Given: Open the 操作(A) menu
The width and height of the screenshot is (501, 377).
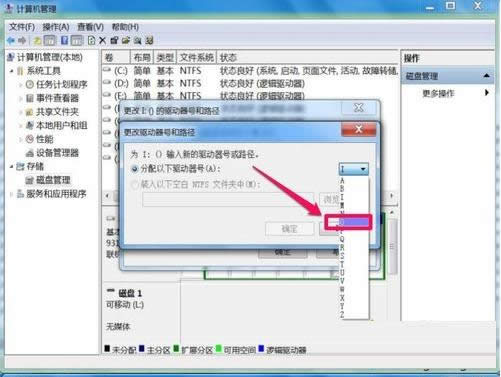Looking at the screenshot, I should tap(56, 27).
